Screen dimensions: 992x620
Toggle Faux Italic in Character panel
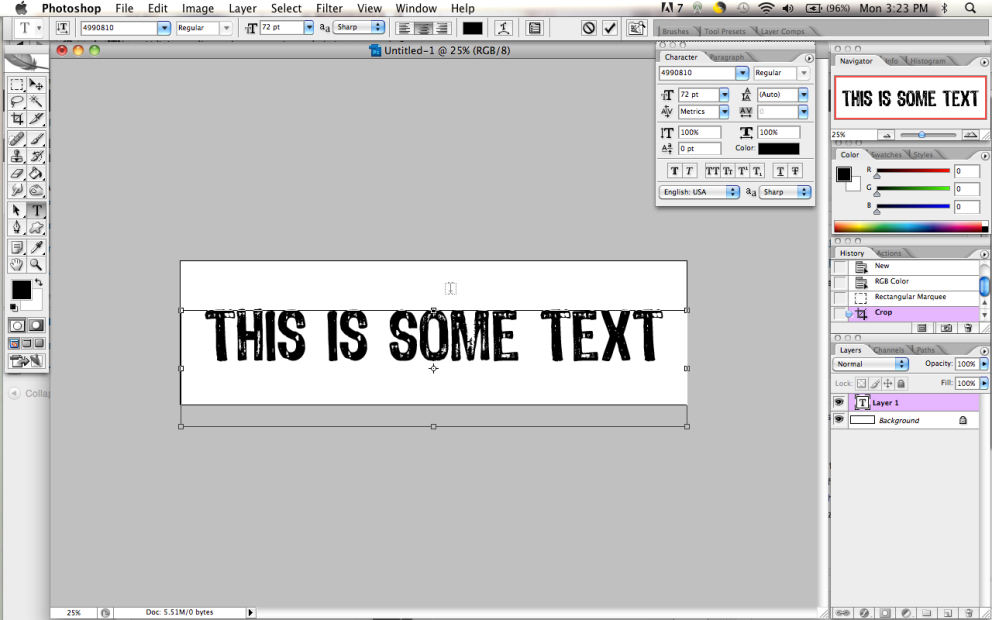point(689,171)
